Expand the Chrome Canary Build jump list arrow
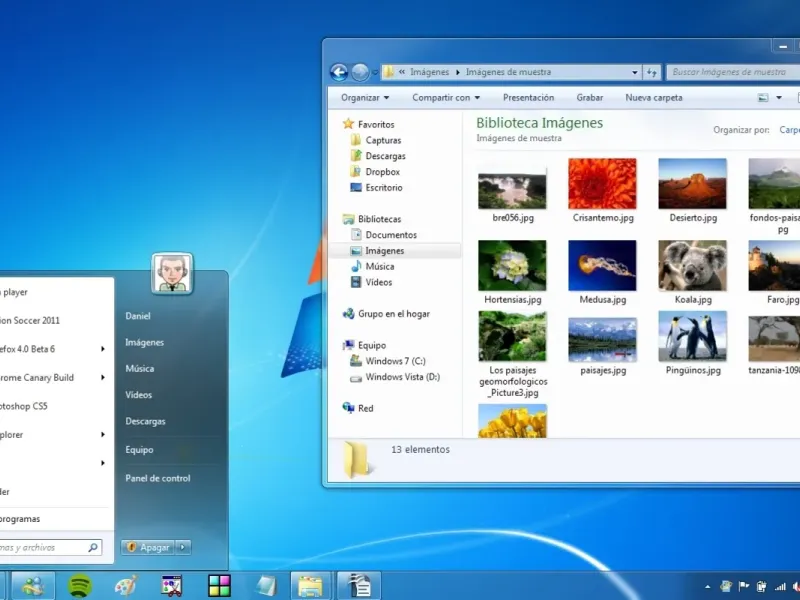Image resolution: width=800 pixels, height=600 pixels. (103, 378)
